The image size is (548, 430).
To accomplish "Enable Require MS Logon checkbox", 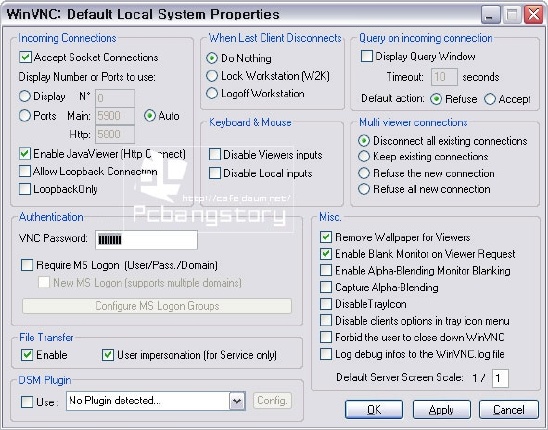I will tap(27, 265).
